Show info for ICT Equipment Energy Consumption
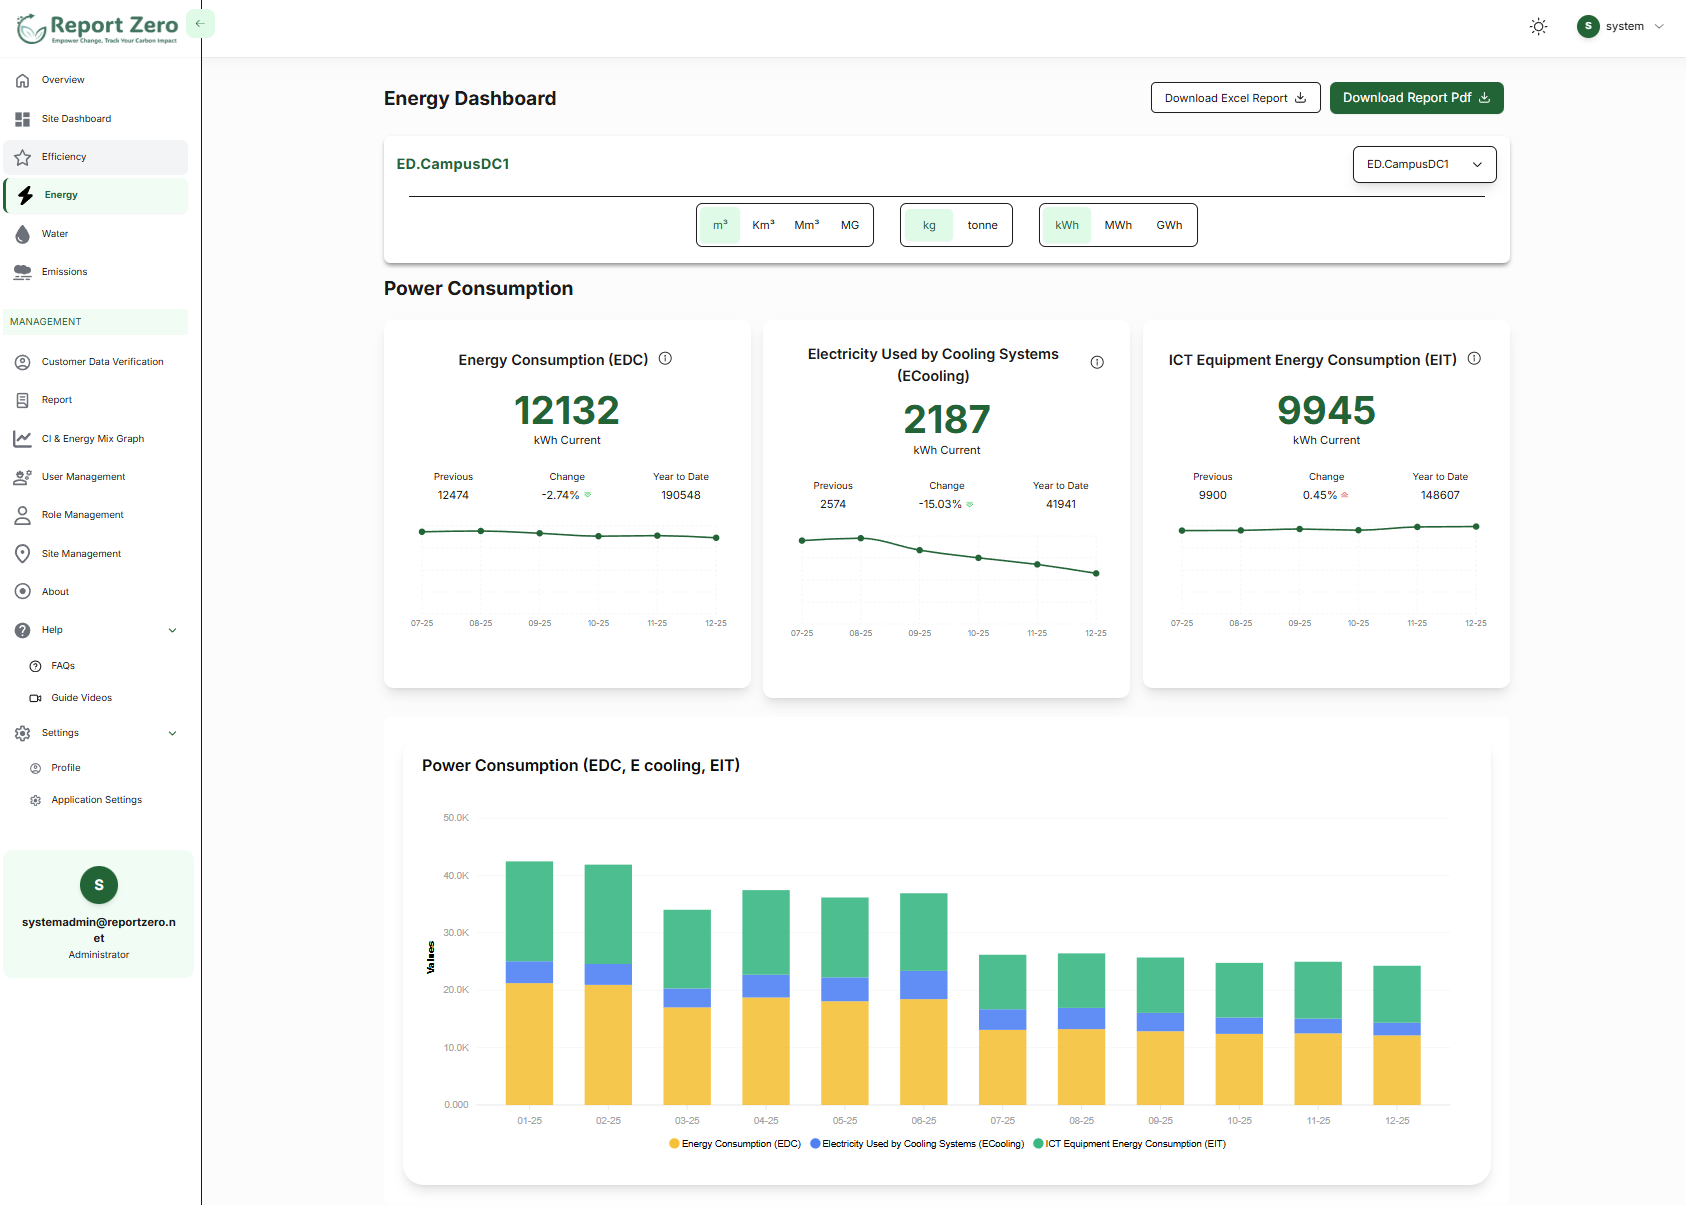 coord(1474,359)
